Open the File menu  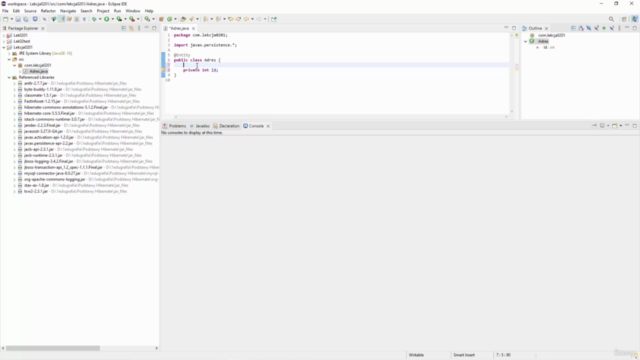tap(5, 11)
